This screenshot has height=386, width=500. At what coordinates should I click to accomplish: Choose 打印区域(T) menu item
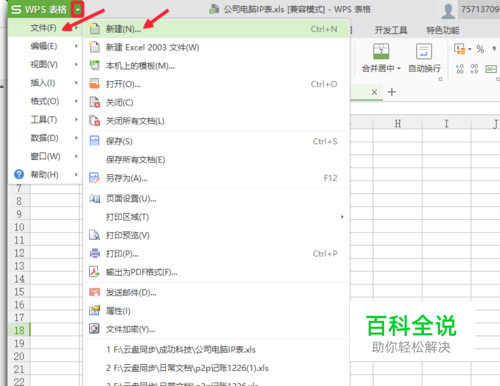pyautogui.click(x=127, y=217)
